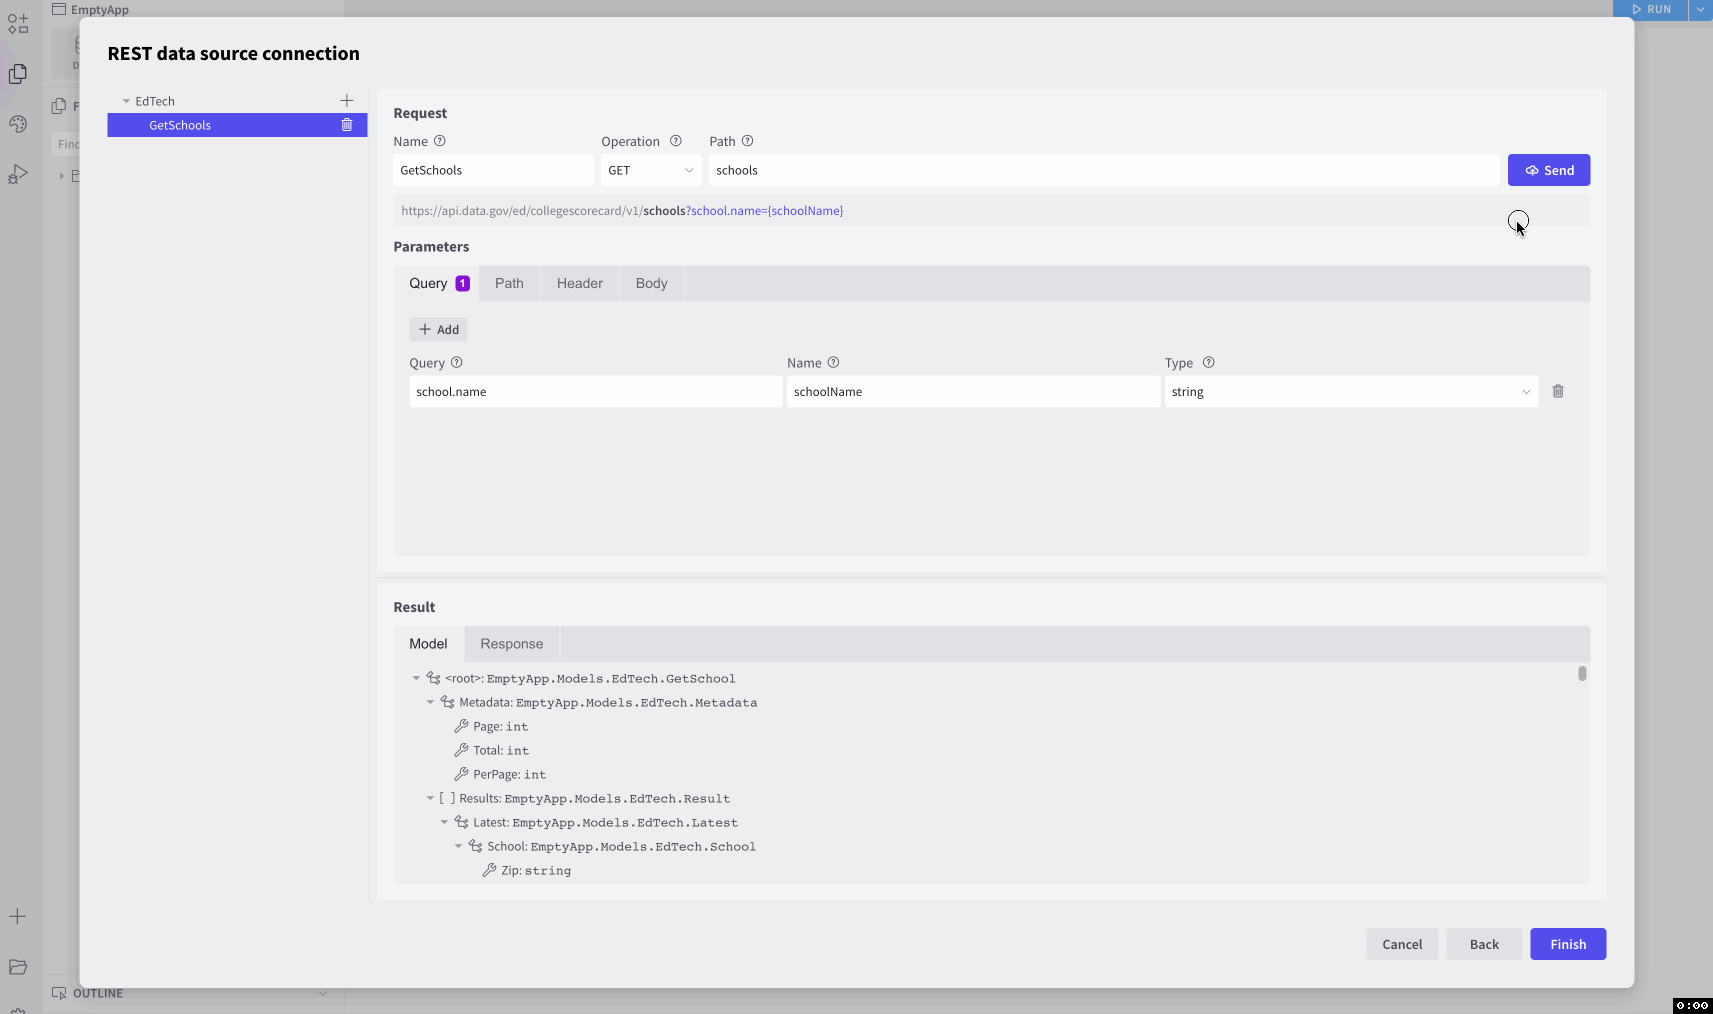
Task: Click the plus icon in left sidebar
Action: point(18,916)
